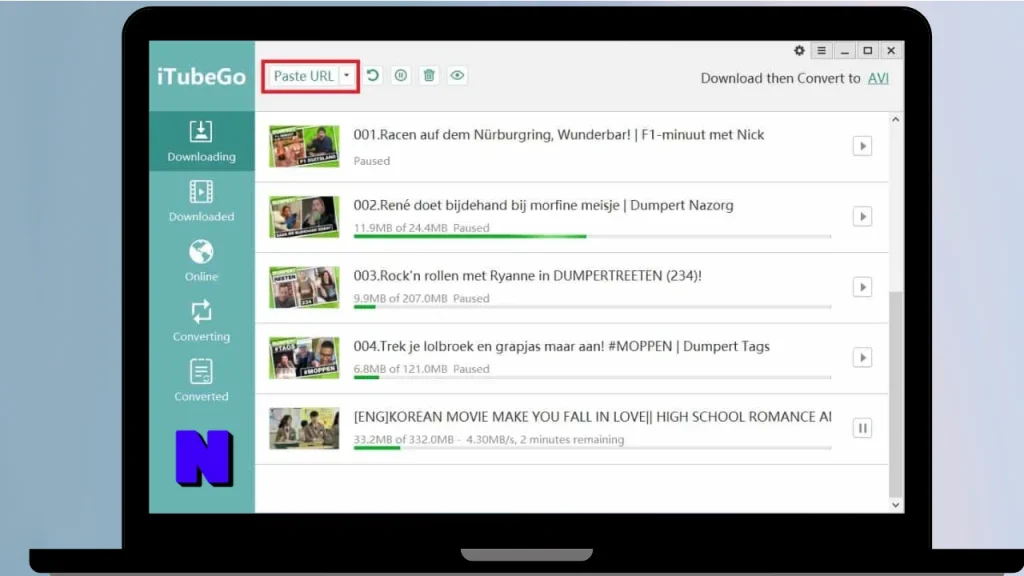Image resolution: width=1024 pixels, height=576 pixels.
Task: Open the Paste URL dropdown arrow
Action: click(x=347, y=76)
